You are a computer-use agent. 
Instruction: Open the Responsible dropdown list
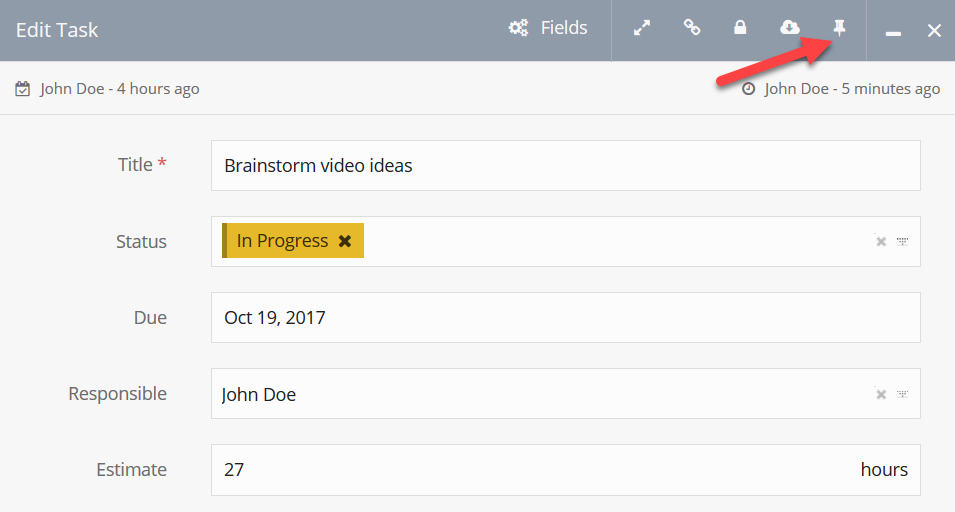pyautogui.click(x=903, y=394)
